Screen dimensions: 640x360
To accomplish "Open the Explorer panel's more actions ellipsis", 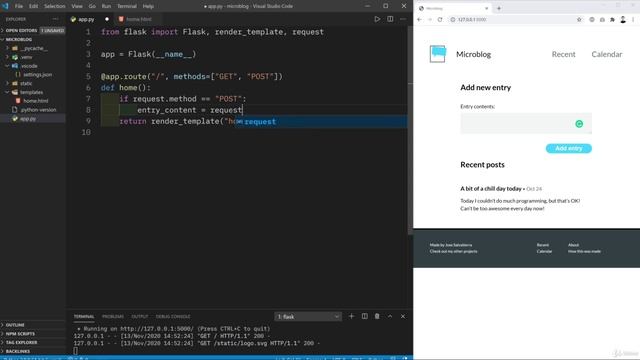I will pyautogui.click(x=56, y=19).
